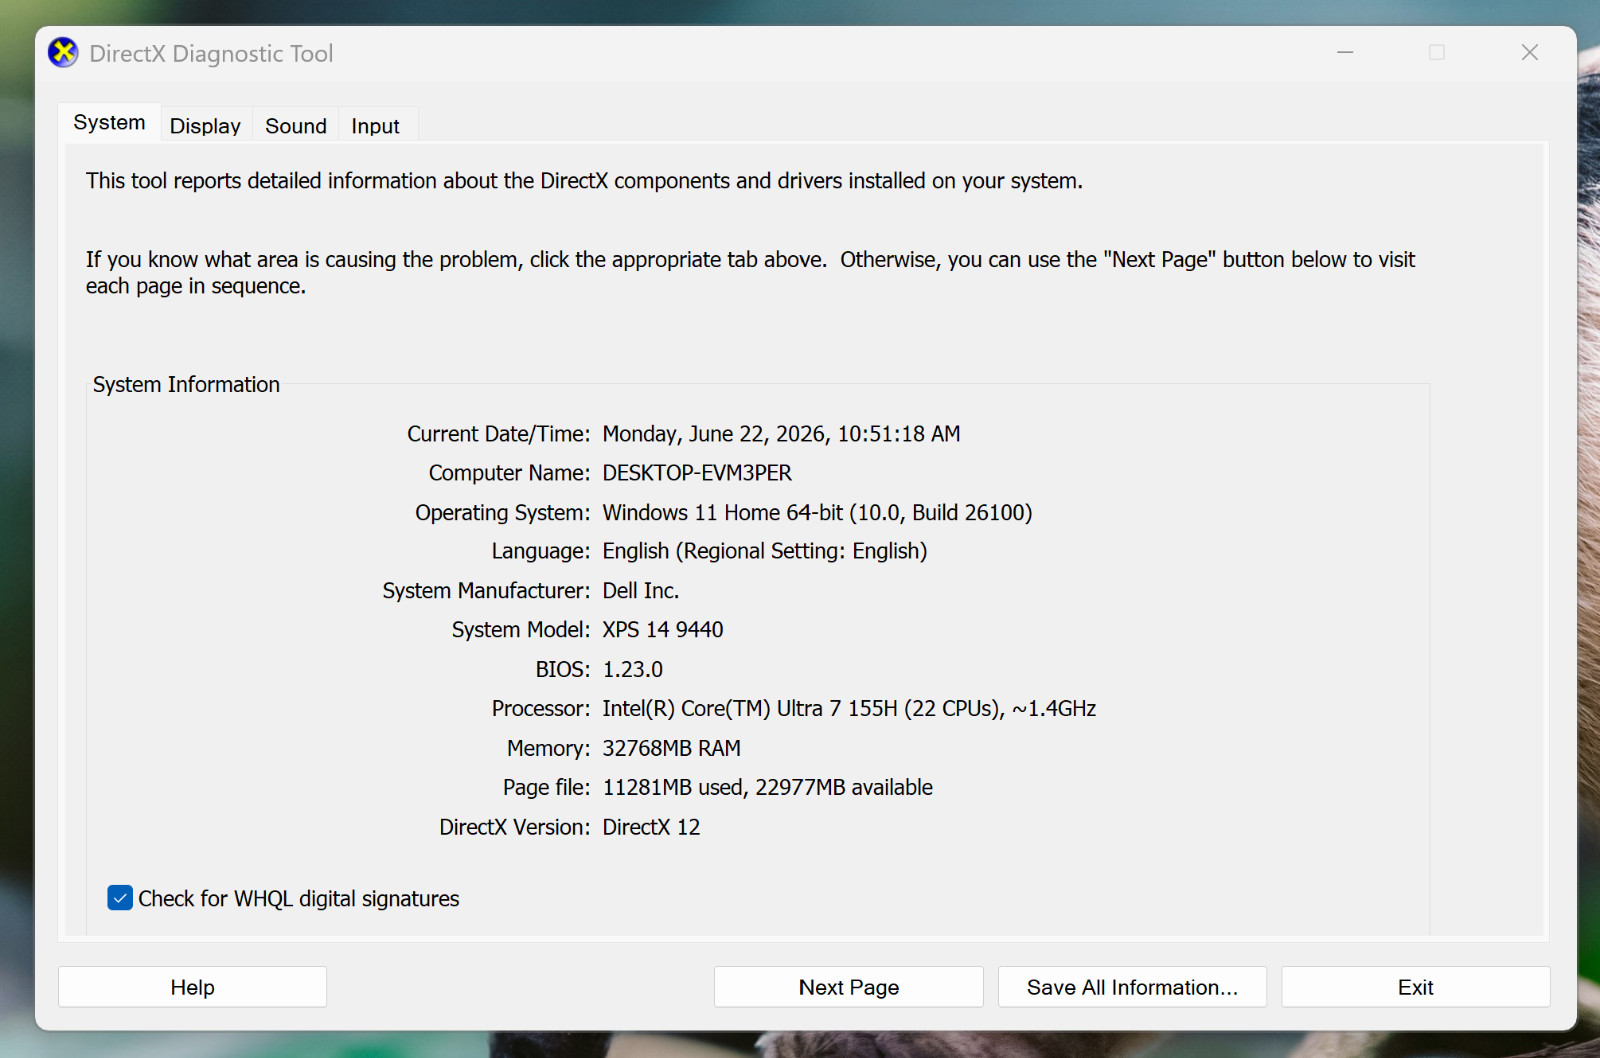This screenshot has height=1058, width=1600.
Task: Click the 'DirectX Version:' label
Action: point(515,828)
